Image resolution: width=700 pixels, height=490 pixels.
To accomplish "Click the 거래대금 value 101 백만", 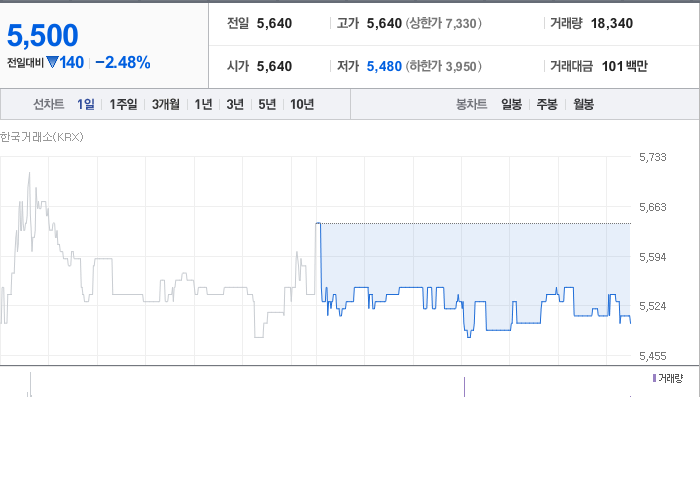I will point(625,66).
